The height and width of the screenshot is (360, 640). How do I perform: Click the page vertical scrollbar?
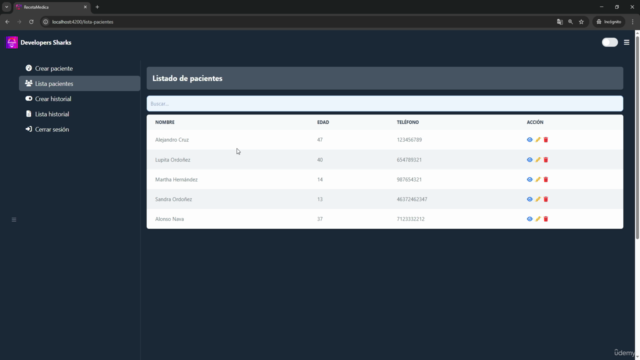[637, 138]
